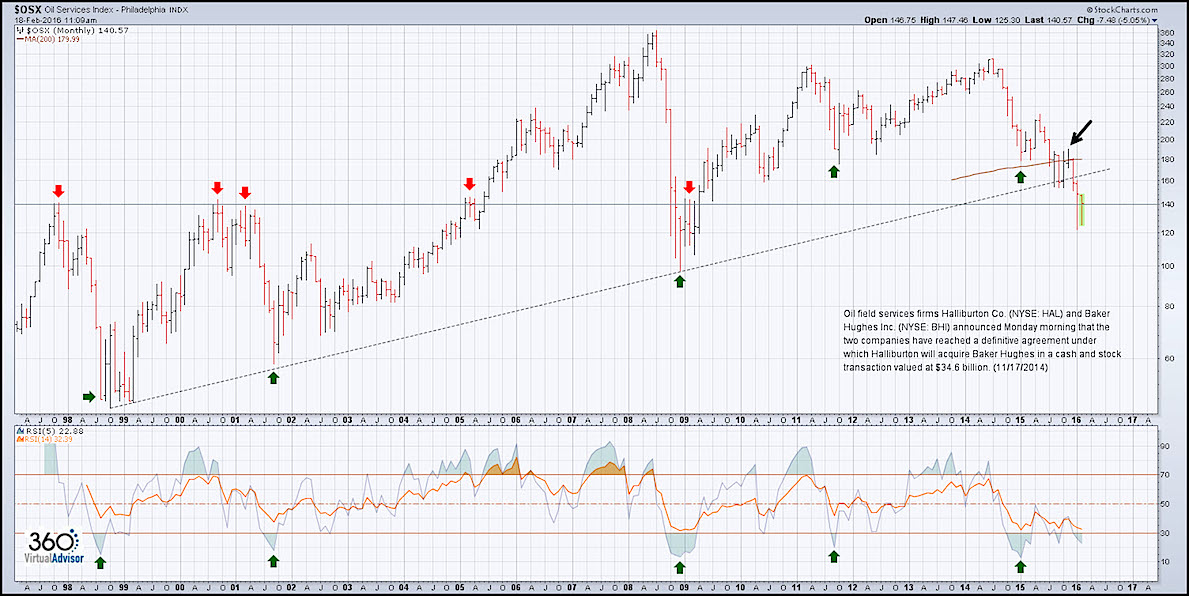The width and height of the screenshot is (1189, 596).
Task: Click the 'Open 146.75' value
Action: (x=888, y=21)
